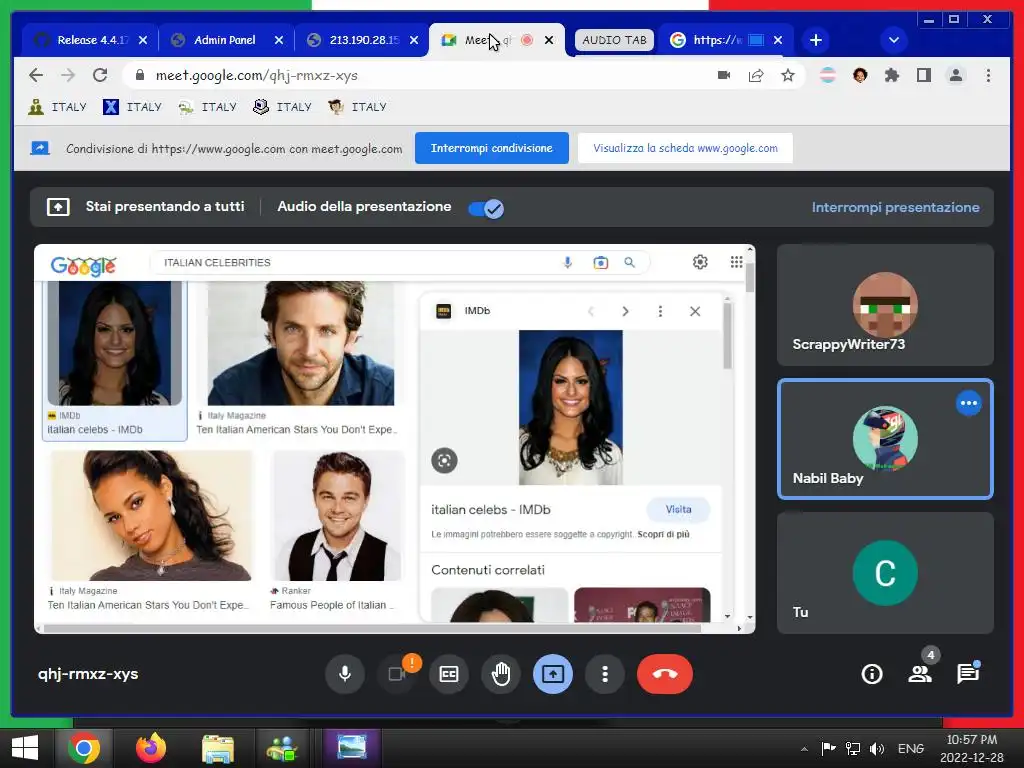Click Google voice search microphone
This screenshot has height=768, width=1024.
coord(568,263)
